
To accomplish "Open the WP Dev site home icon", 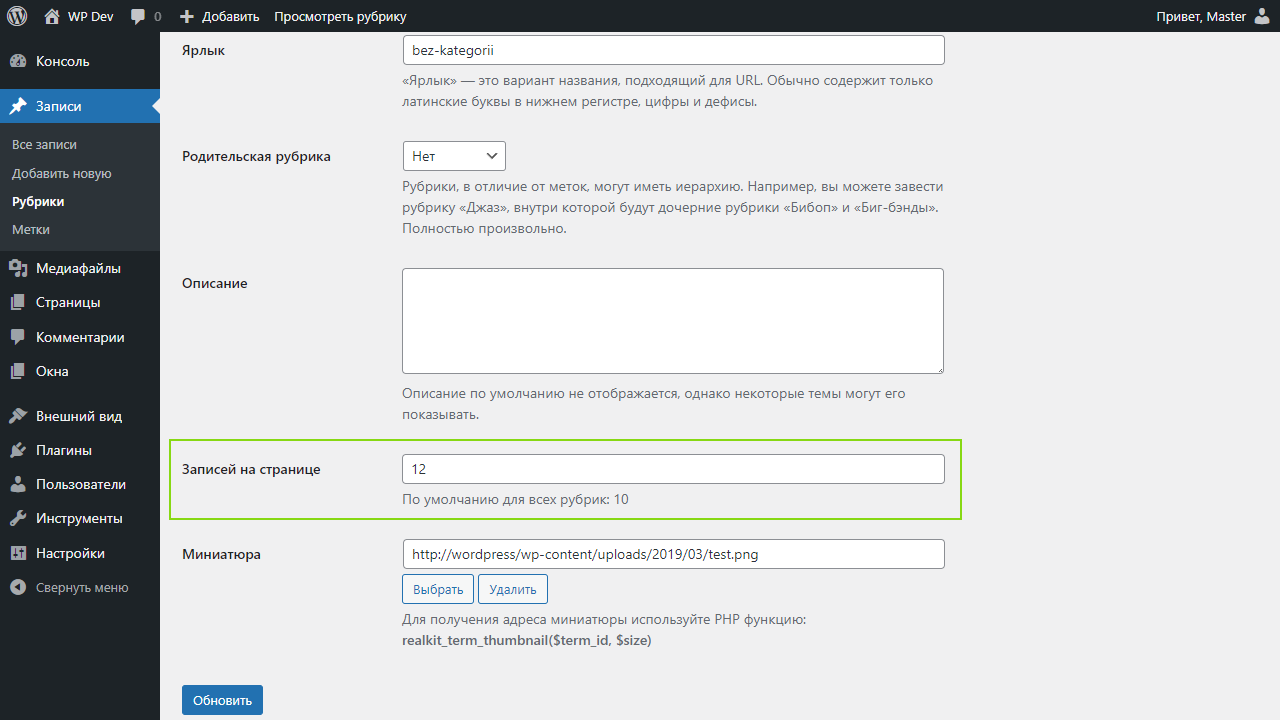I will point(52,16).
